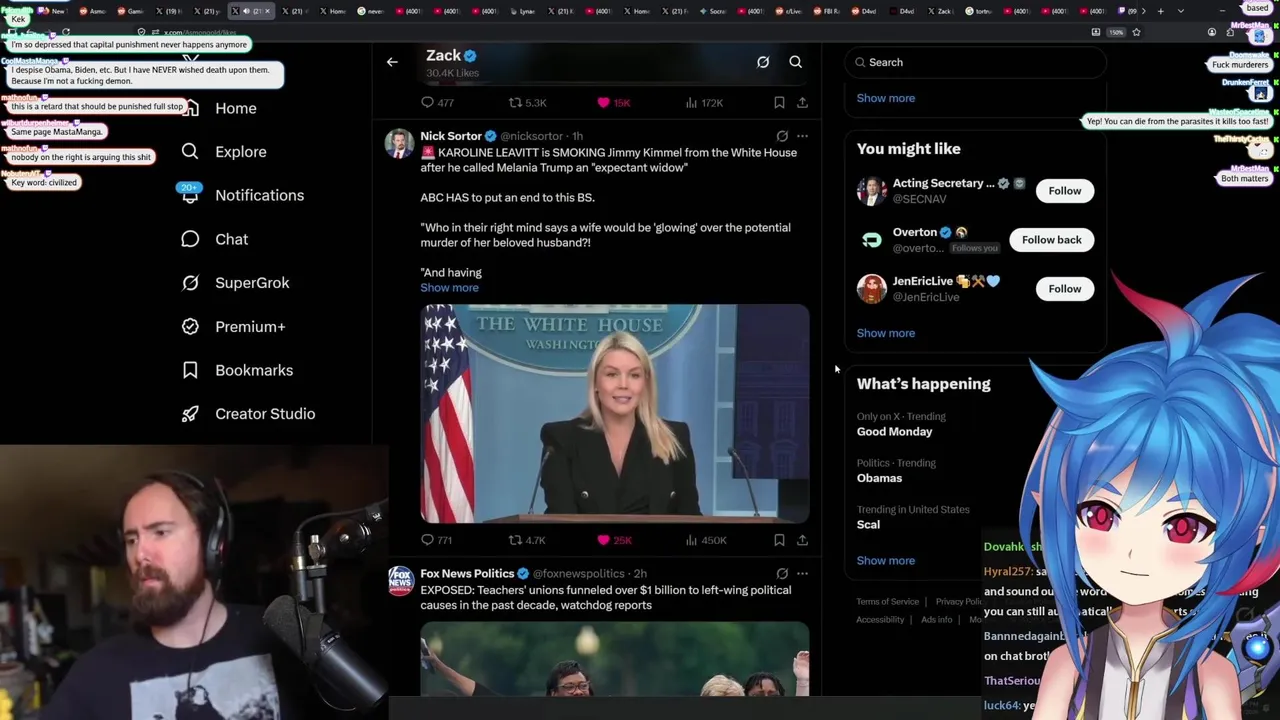Open Nick Sortor's name link
The image size is (1280, 720).
point(451,136)
